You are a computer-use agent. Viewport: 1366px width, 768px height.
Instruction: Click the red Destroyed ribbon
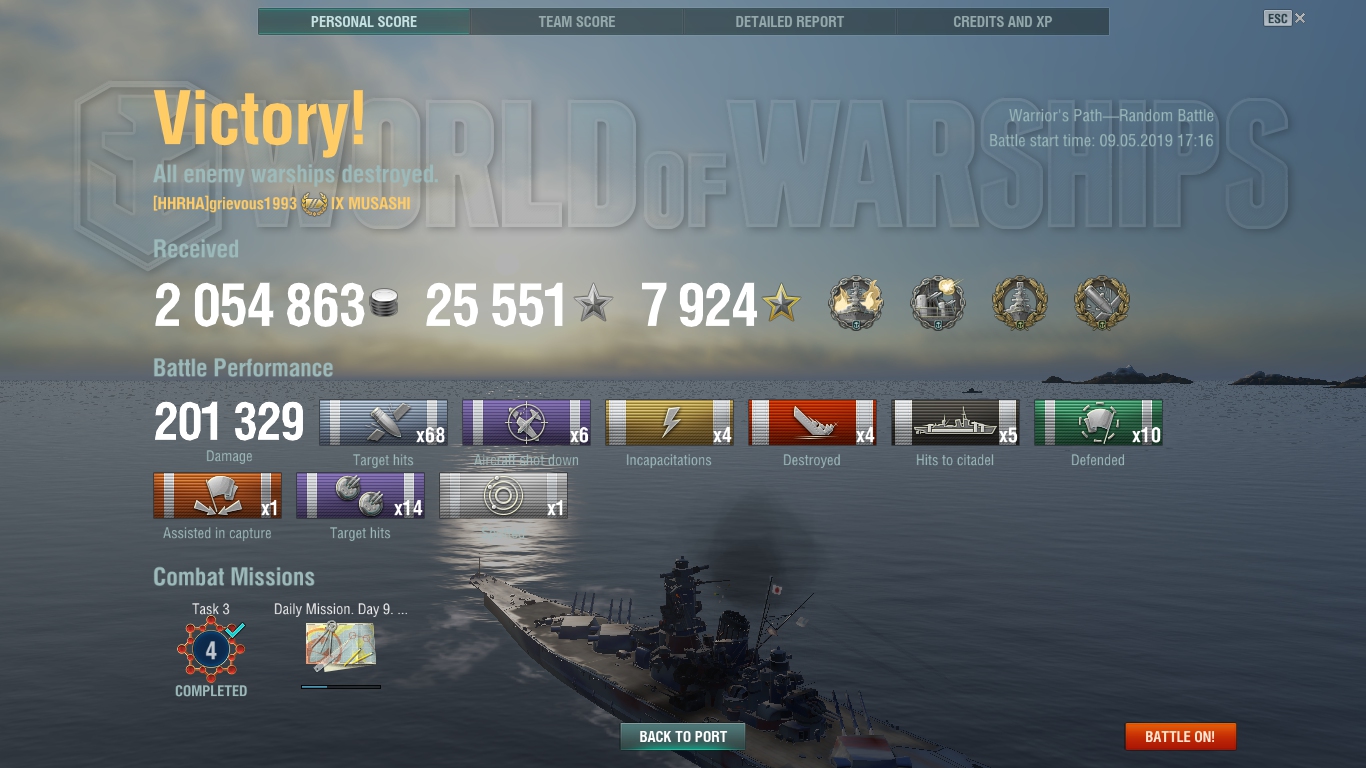(812, 423)
